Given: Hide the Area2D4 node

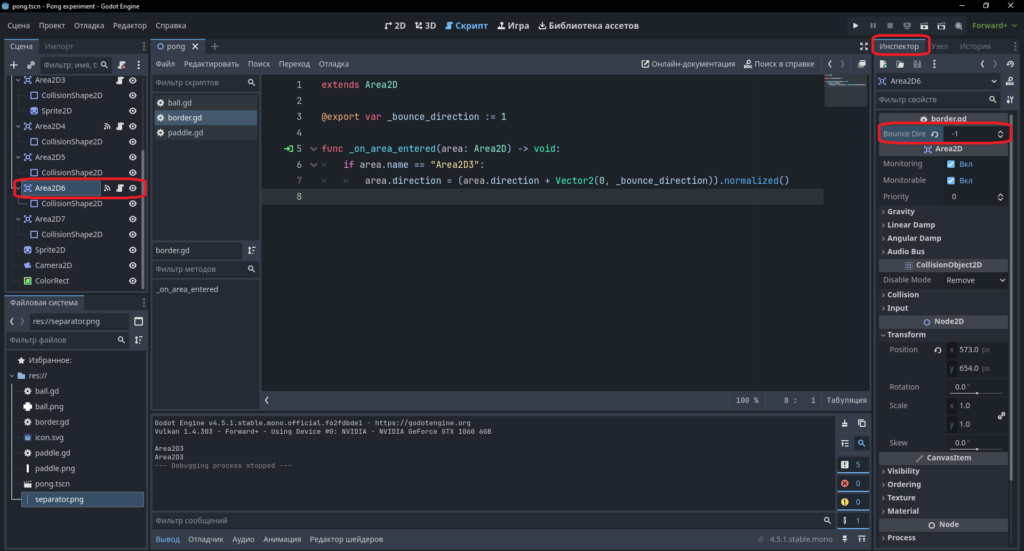Looking at the screenshot, I should (133, 127).
